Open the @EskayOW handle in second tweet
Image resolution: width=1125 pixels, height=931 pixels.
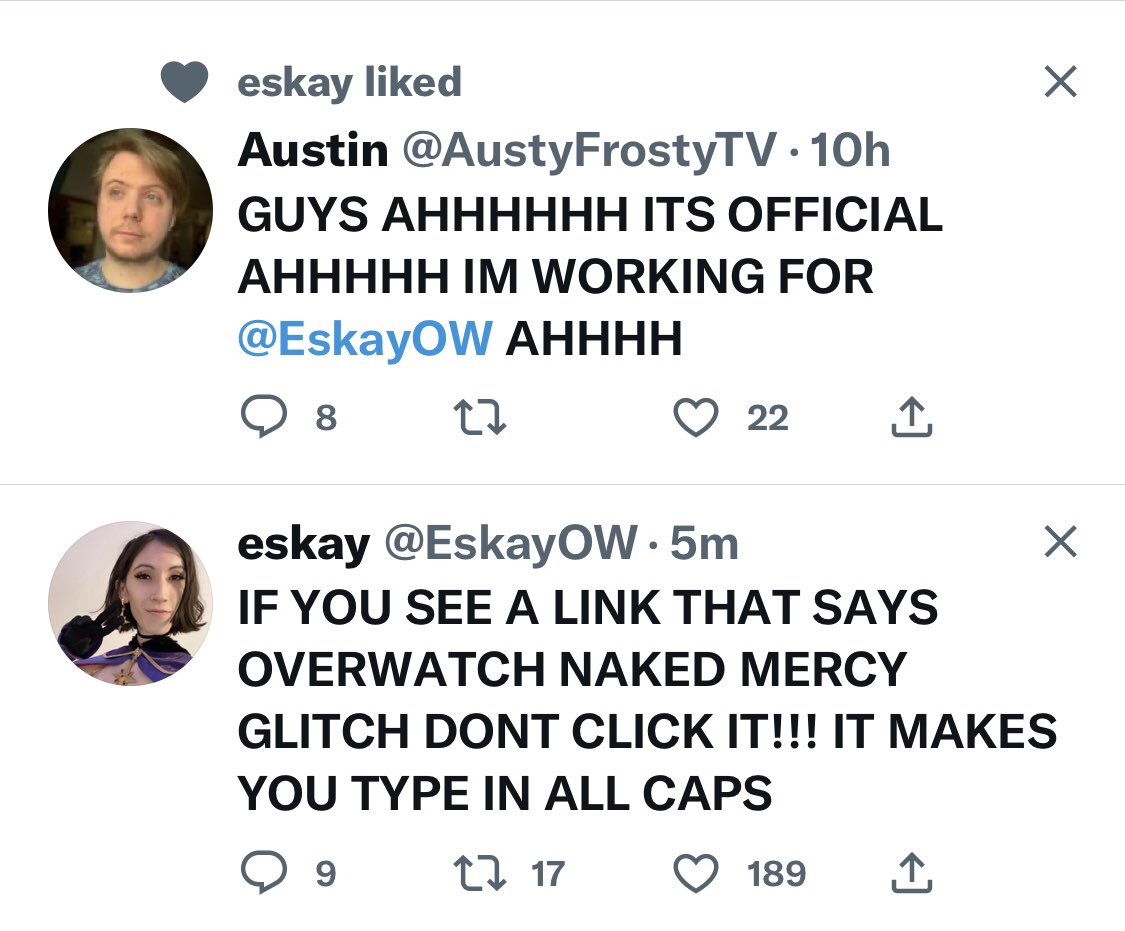[512, 544]
